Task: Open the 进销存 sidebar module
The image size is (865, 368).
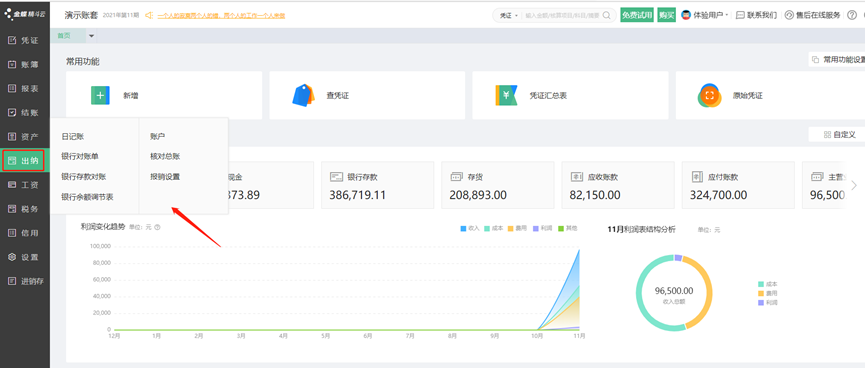Action: pyautogui.click(x=24, y=281)
